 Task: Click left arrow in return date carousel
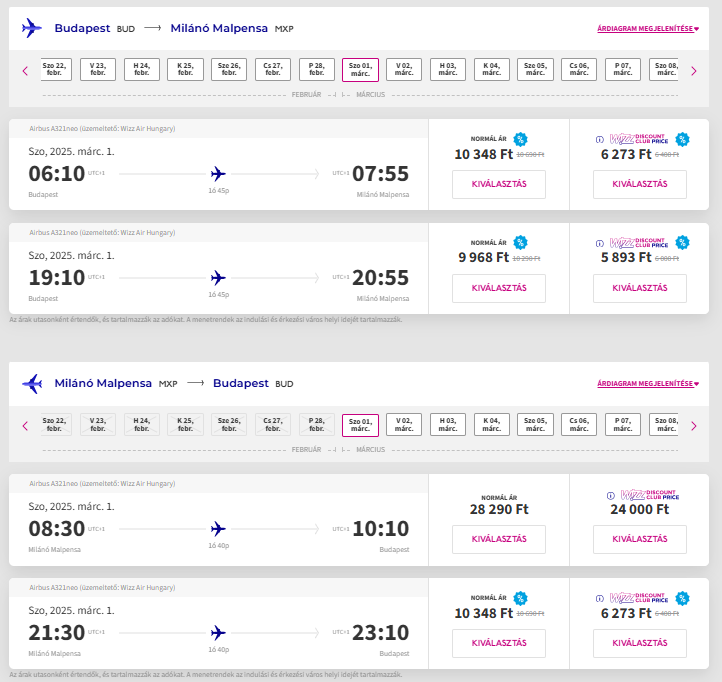[25, 426]
